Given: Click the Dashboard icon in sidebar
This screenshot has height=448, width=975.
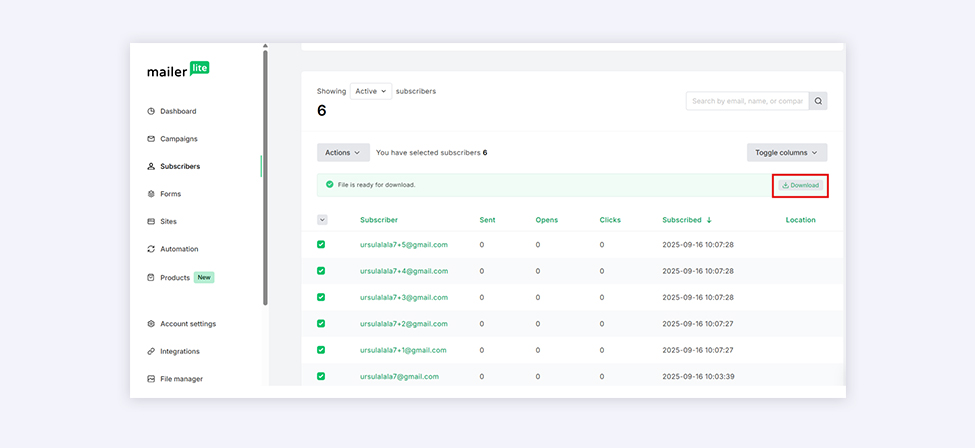Looking at the screenshot, I should pyautogui.click(x=151, y=111).
